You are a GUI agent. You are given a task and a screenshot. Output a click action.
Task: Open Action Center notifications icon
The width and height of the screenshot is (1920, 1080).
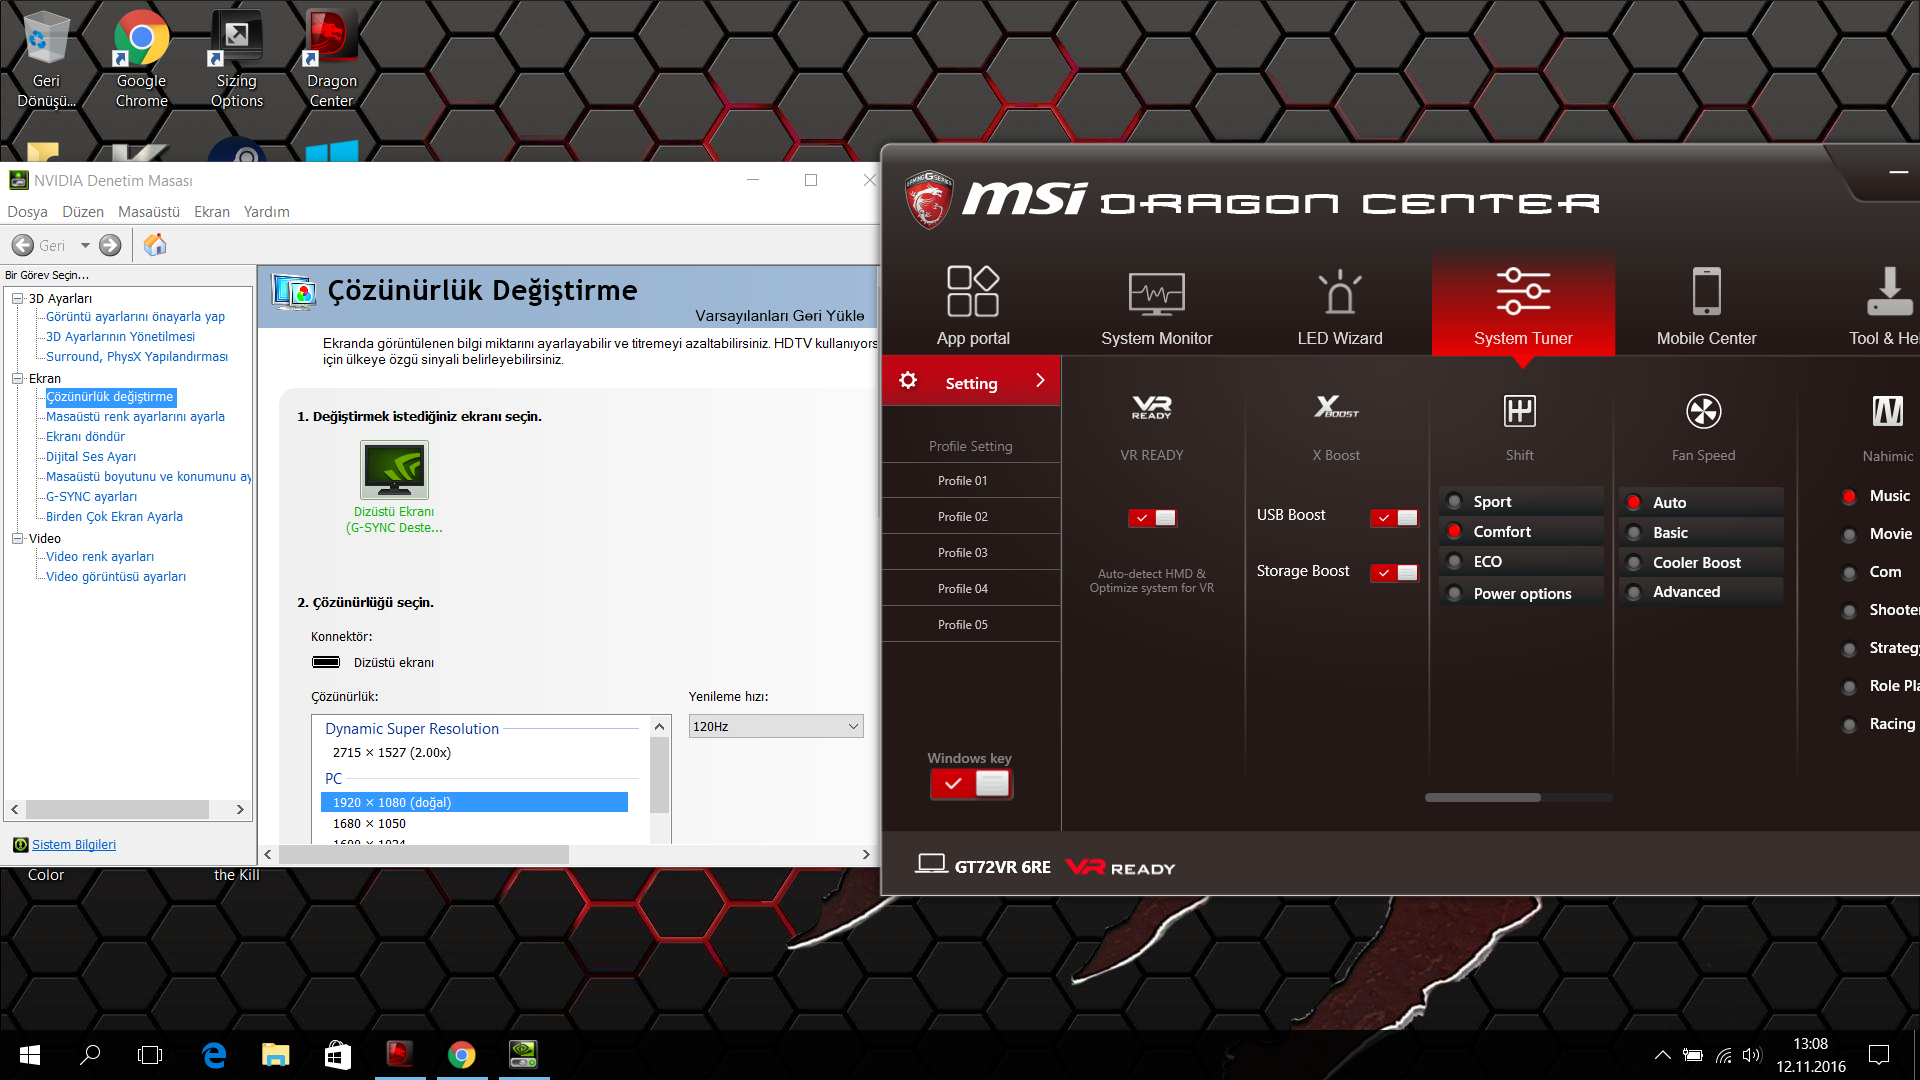pyautogui.click(x=1879, y=1055)
